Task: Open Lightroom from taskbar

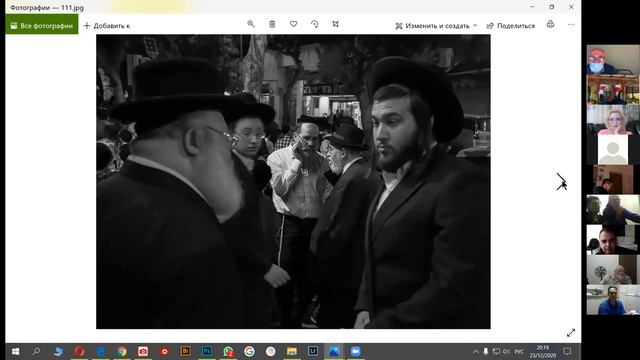Action: pos(313,351)
